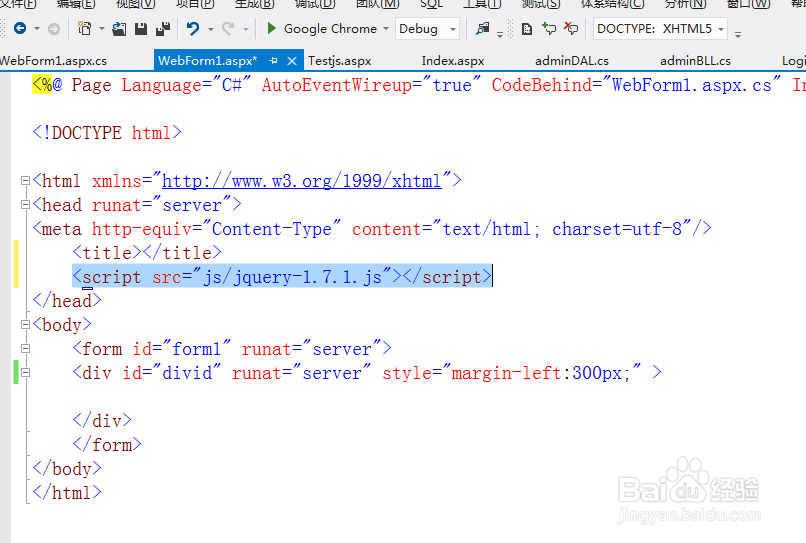
Task: Open the DOCTYPE: XHTML5 target schema dropdown
Action: pyautogui.click(x=660, y=29)
